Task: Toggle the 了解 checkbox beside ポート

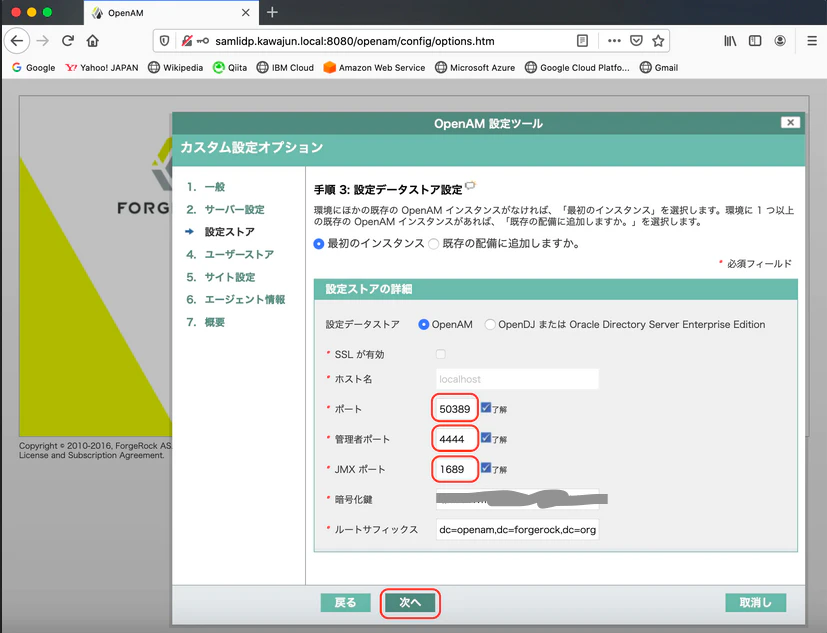Action: [486, 407]
